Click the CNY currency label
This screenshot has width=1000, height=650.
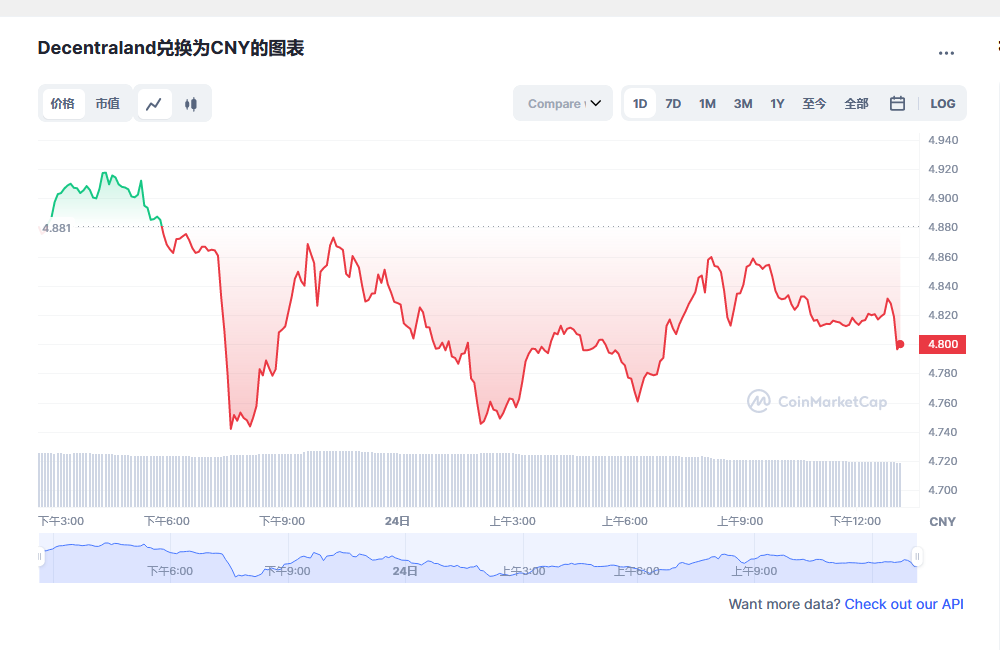point(942,522)
